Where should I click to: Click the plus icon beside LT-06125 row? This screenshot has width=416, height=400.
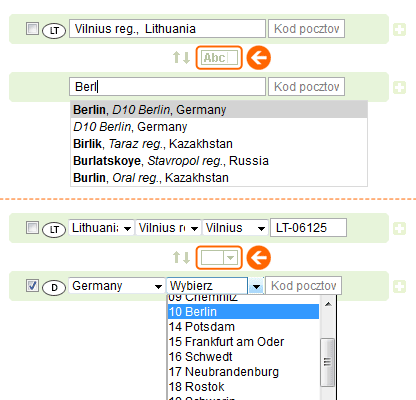pyautogui.click(x=399, y=229)
